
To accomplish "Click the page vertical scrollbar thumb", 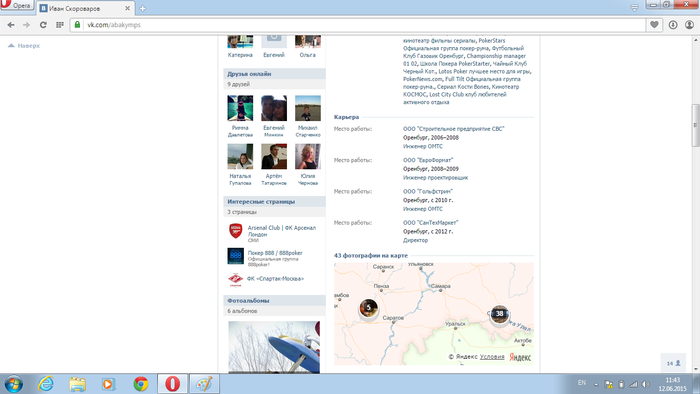I will click(x=696, y=125).
